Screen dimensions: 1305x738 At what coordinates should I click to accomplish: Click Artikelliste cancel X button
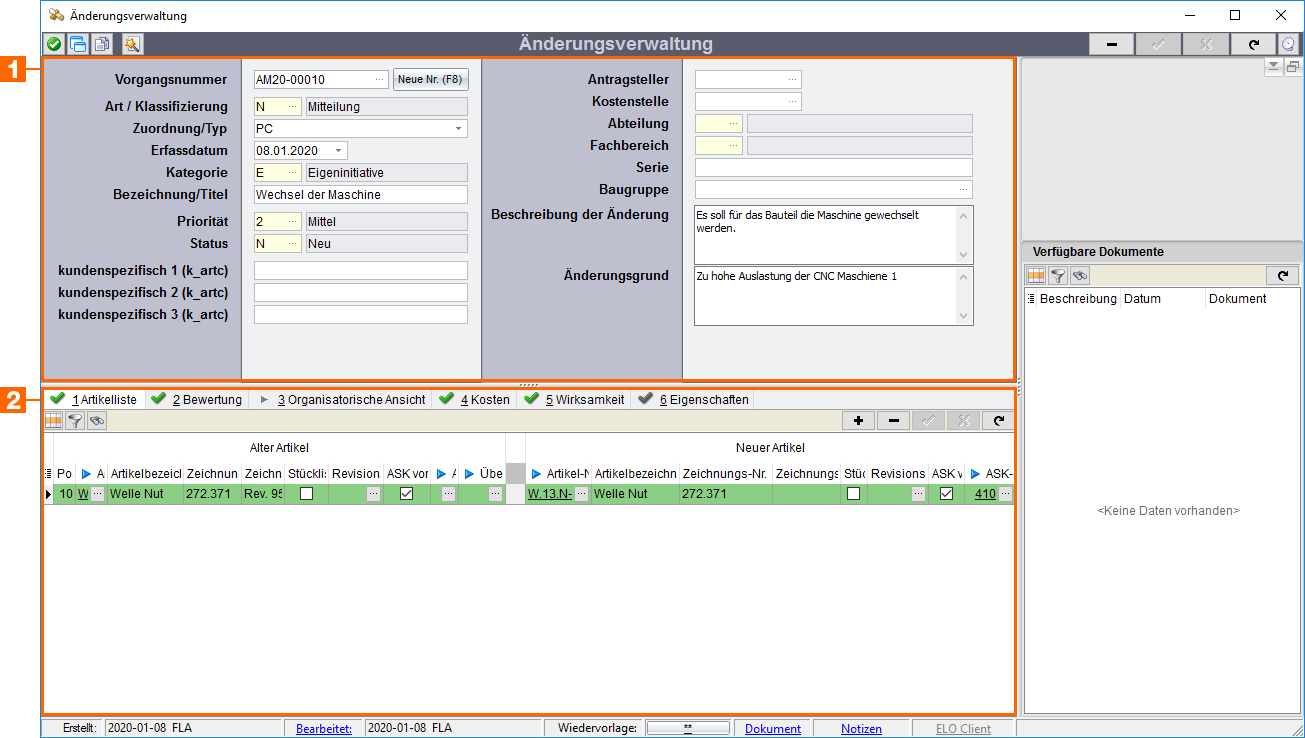[x=963, y=421]
